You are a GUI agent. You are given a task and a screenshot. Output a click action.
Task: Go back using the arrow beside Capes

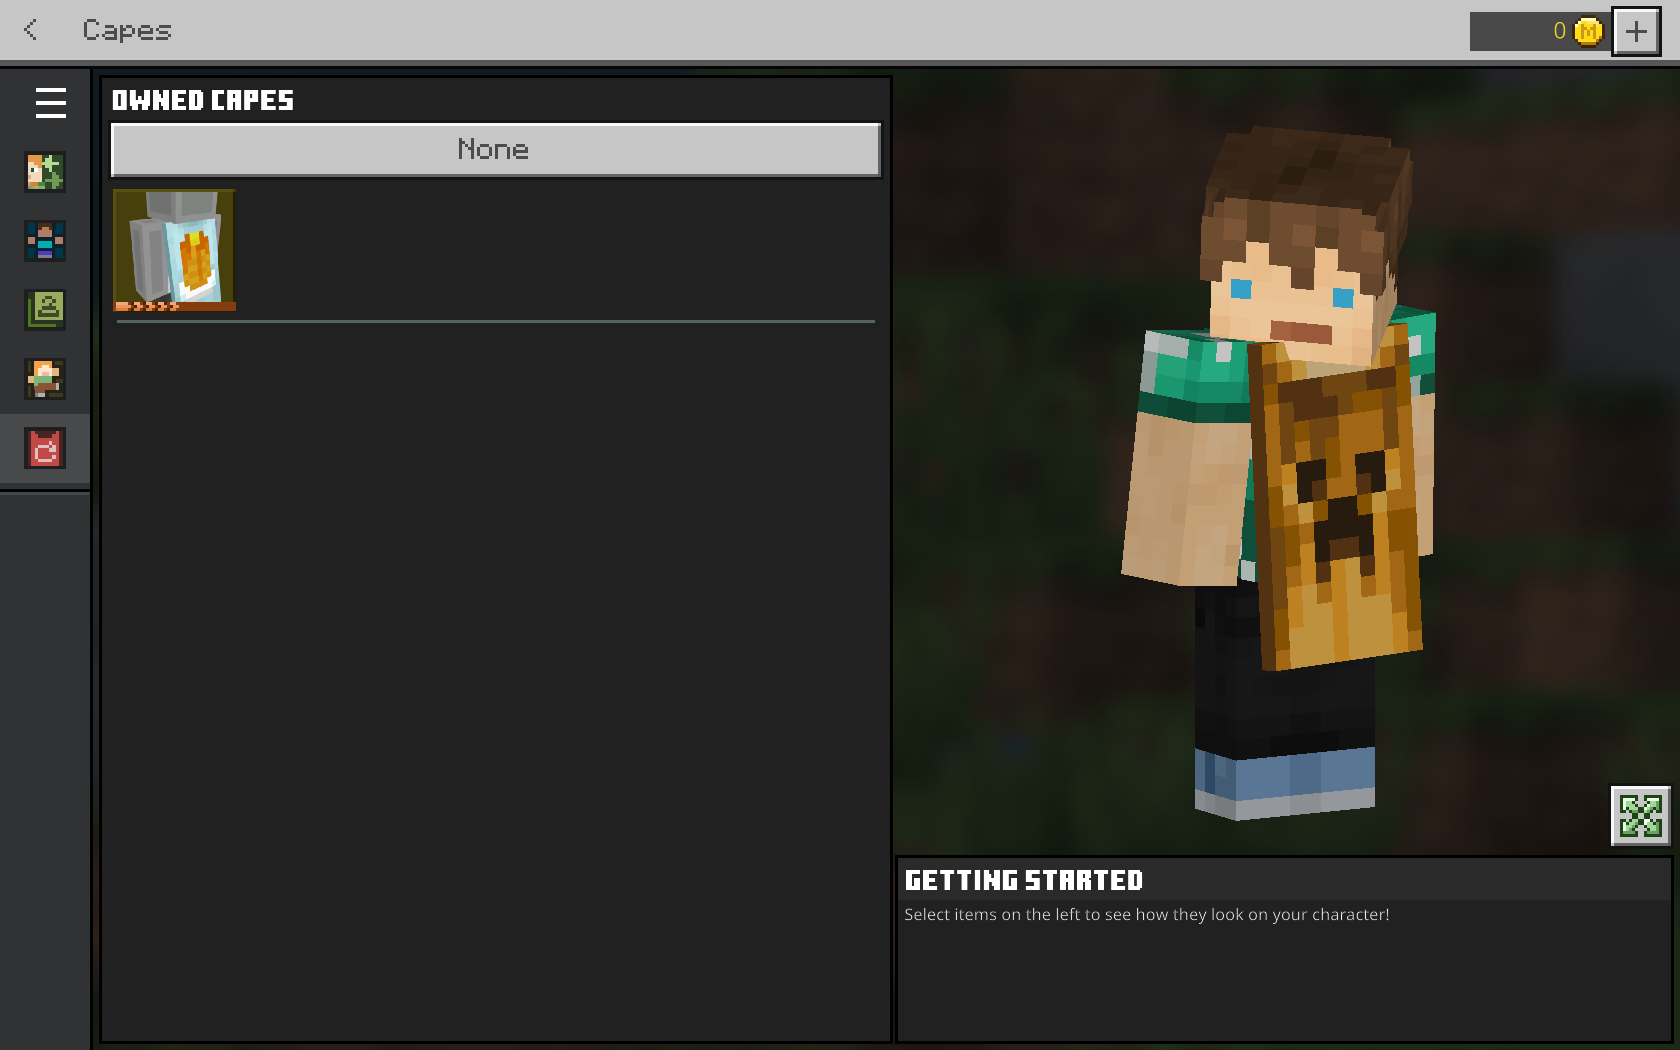[31, 30]
